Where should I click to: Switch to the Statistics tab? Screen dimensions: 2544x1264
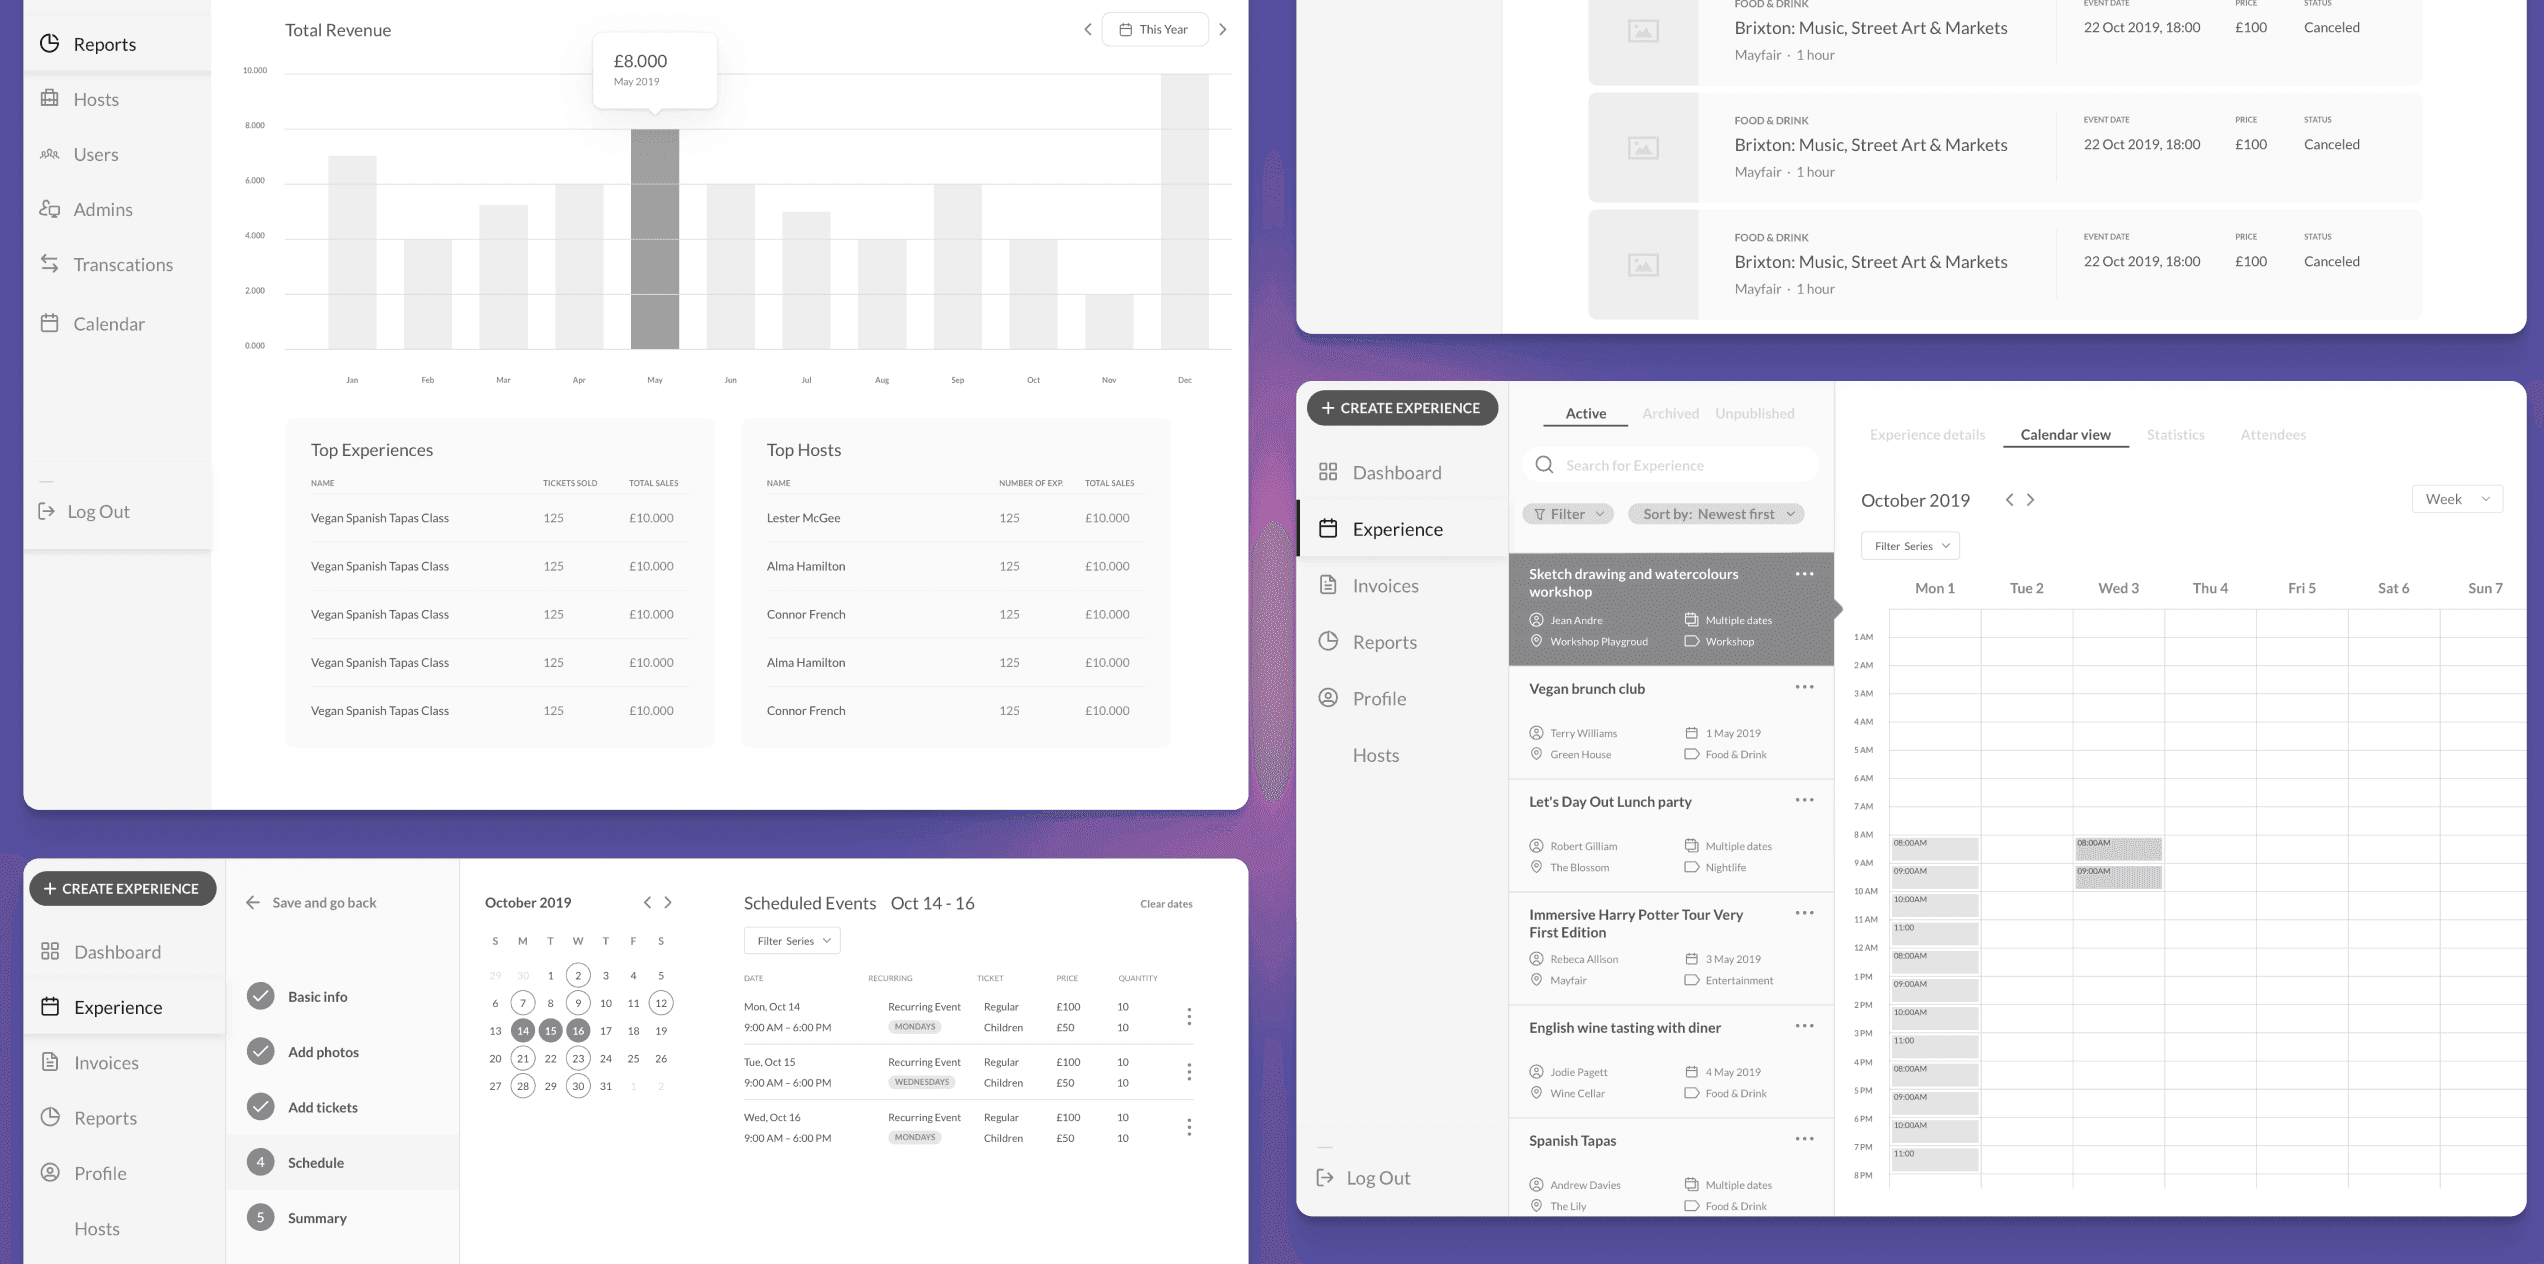(x=2175, y=434)
